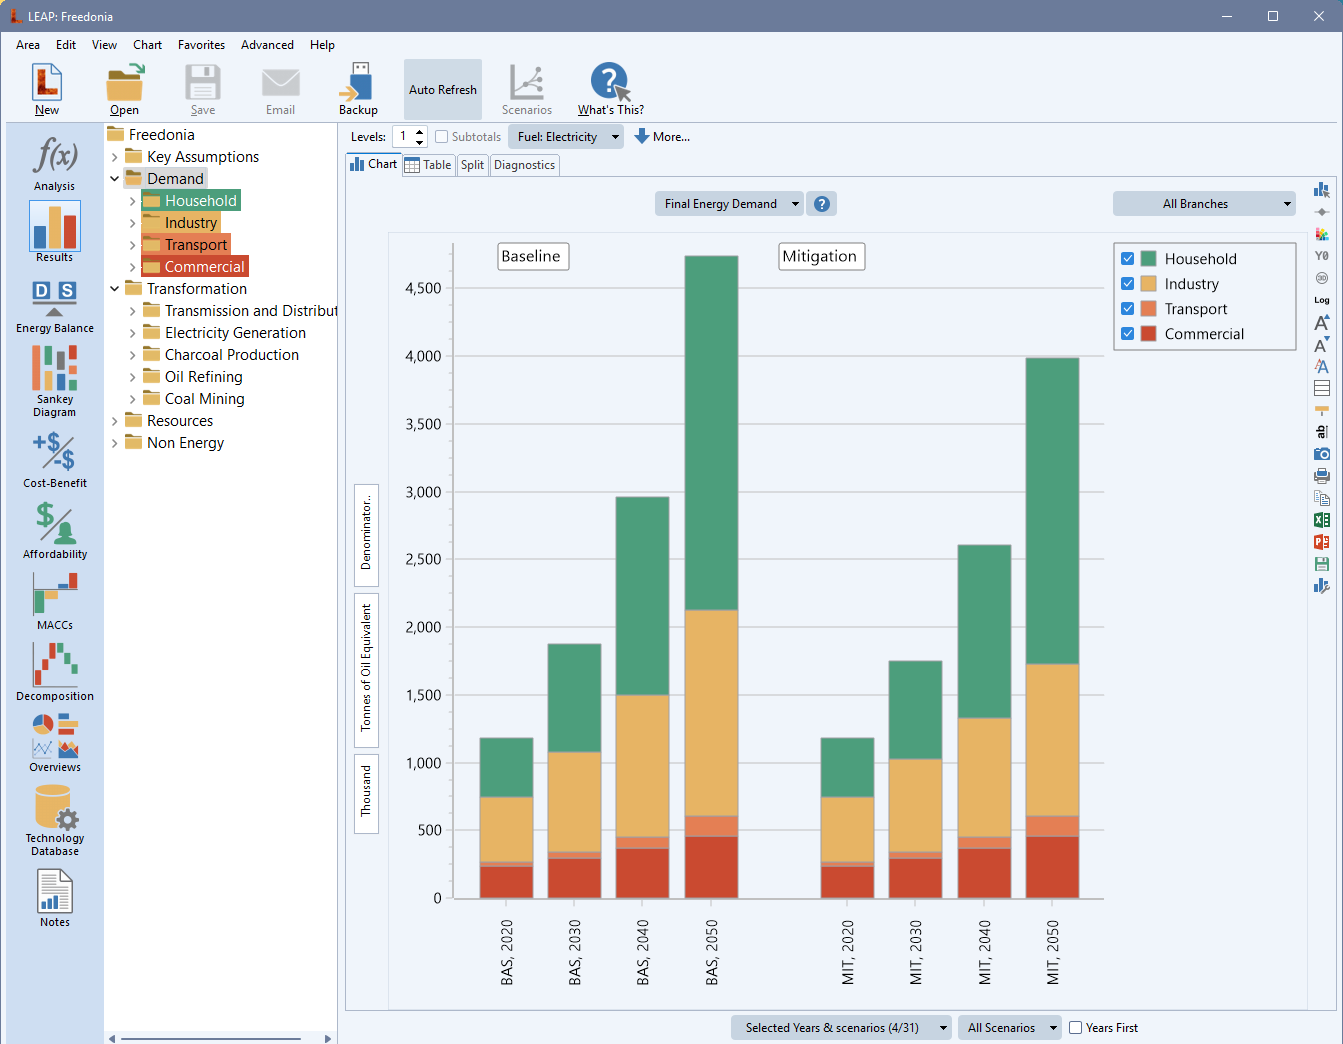Click the Decomposition view icon

[x=54, y=671]
